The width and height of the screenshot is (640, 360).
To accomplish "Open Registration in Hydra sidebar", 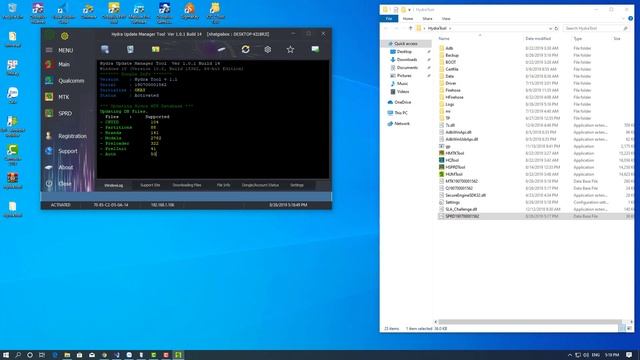I will (66, 136).
